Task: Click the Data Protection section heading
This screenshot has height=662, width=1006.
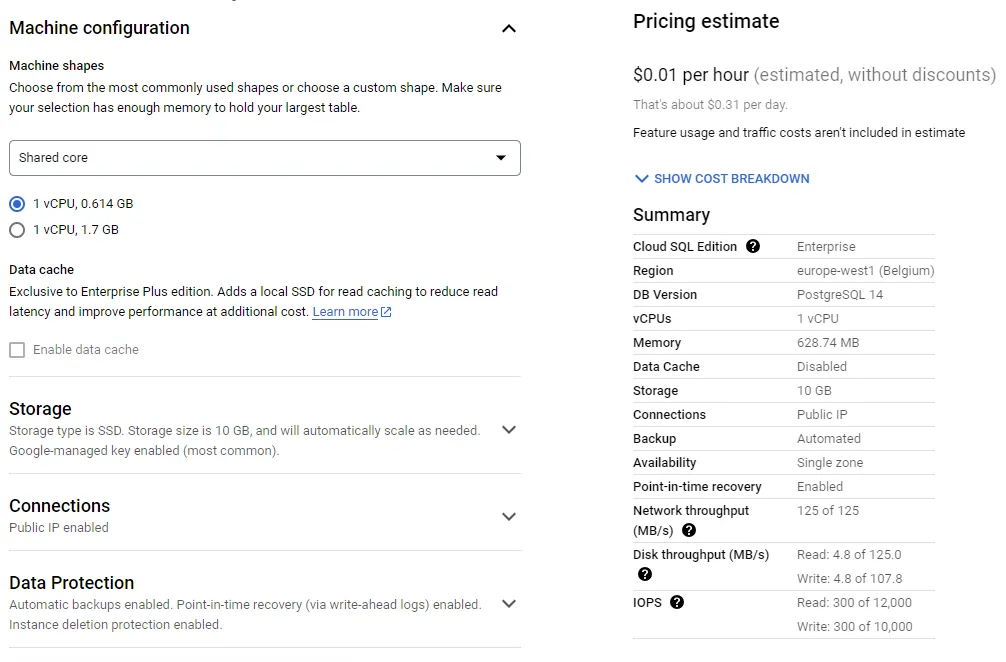Action: point(71,583)
